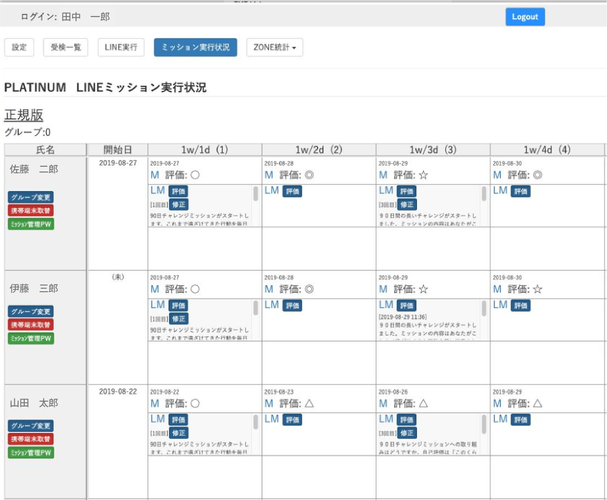Image resolution: width=607 pixels, height=500 pixels.
Task: Click the Logout button
Action: click(x=524, y=16)
